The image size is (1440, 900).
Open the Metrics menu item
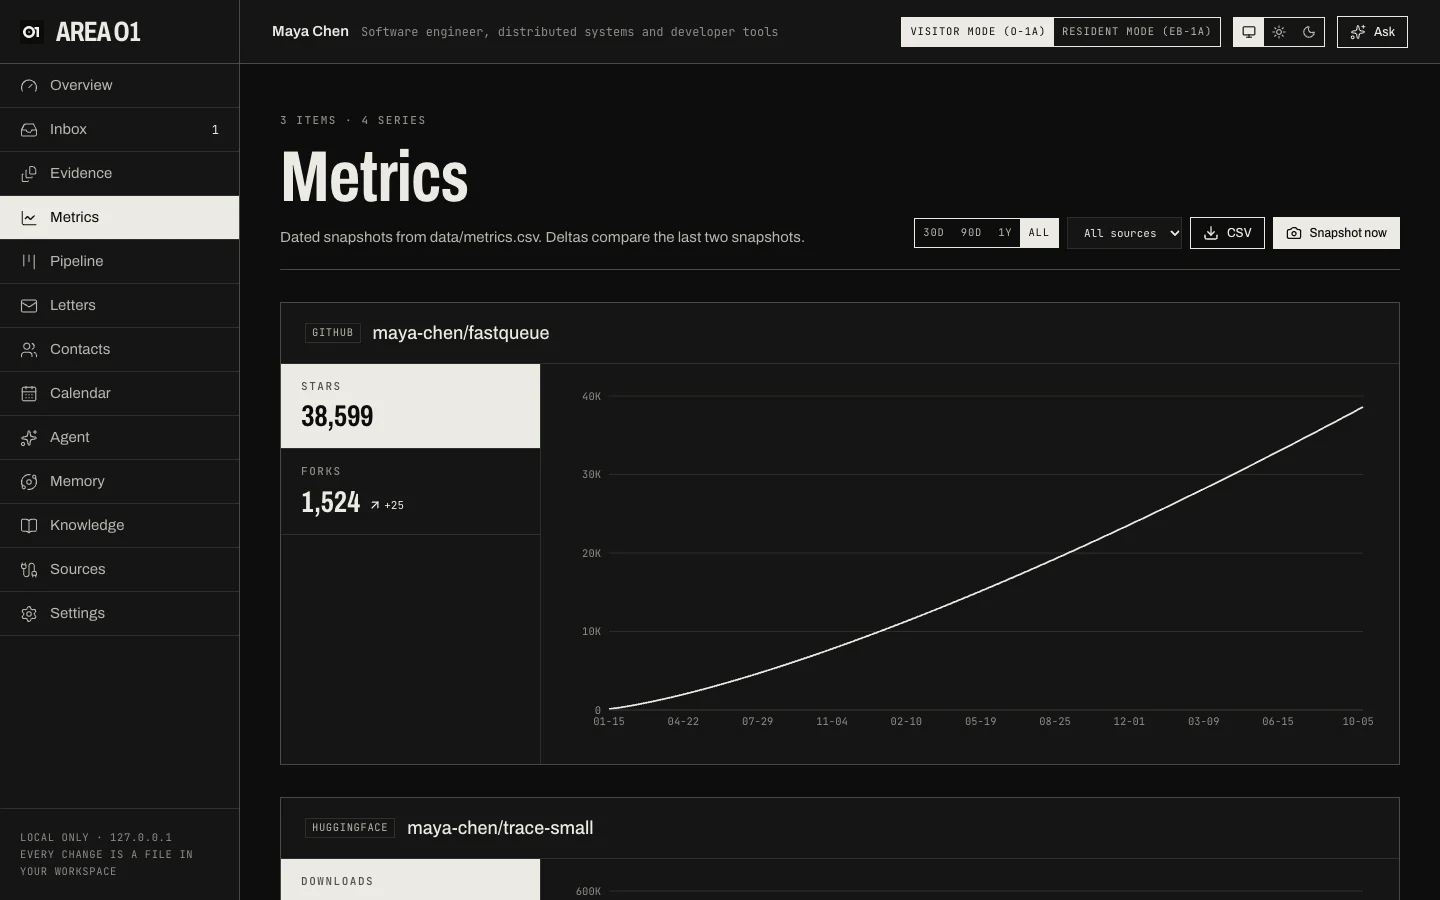[x=120, y=217]
